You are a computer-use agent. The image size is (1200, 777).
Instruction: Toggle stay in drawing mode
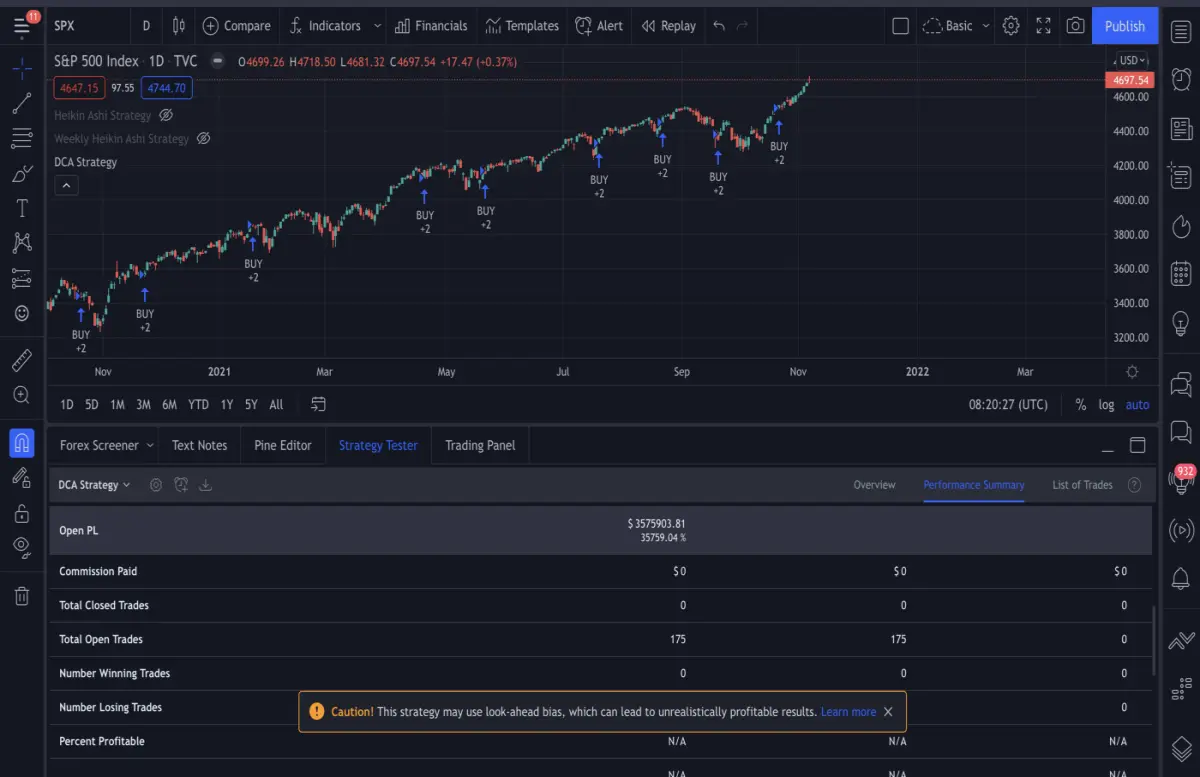(x=22, y=477)
